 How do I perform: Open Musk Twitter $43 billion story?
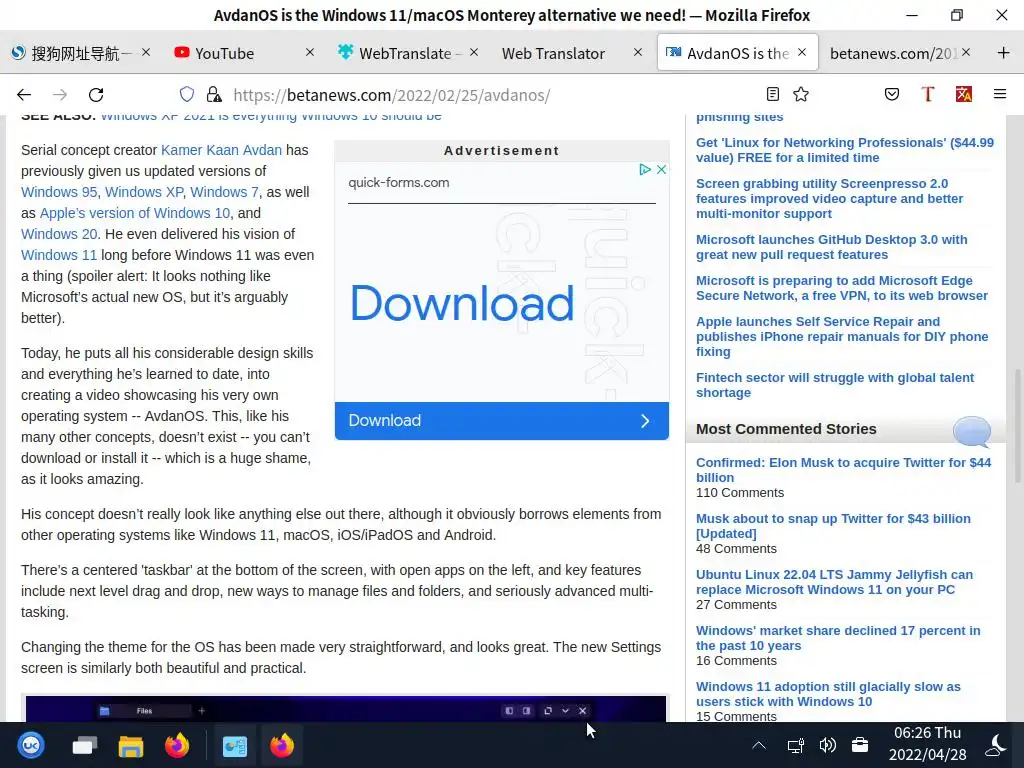coord(833,526)
